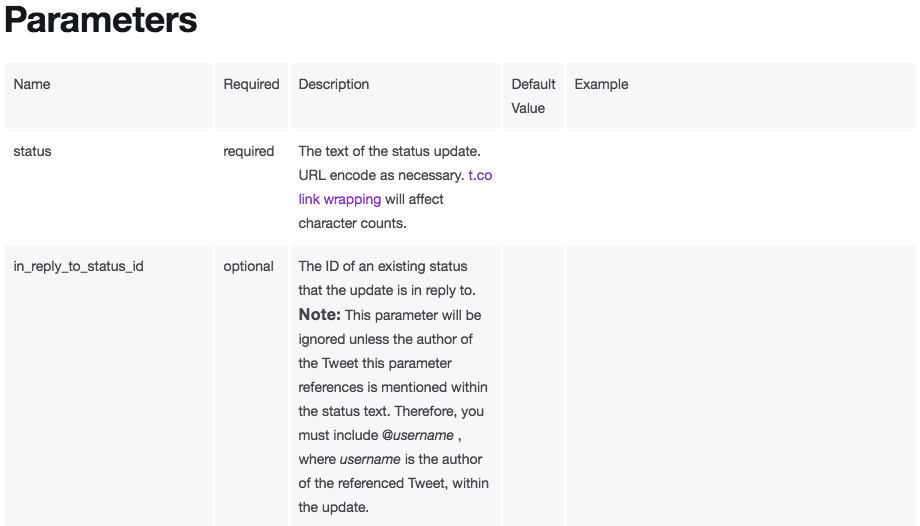Image resolution: width=920 pixels, height=526 pixels.
Task: Click "The ID of an existing status" text
Action: tap(382, 267)
